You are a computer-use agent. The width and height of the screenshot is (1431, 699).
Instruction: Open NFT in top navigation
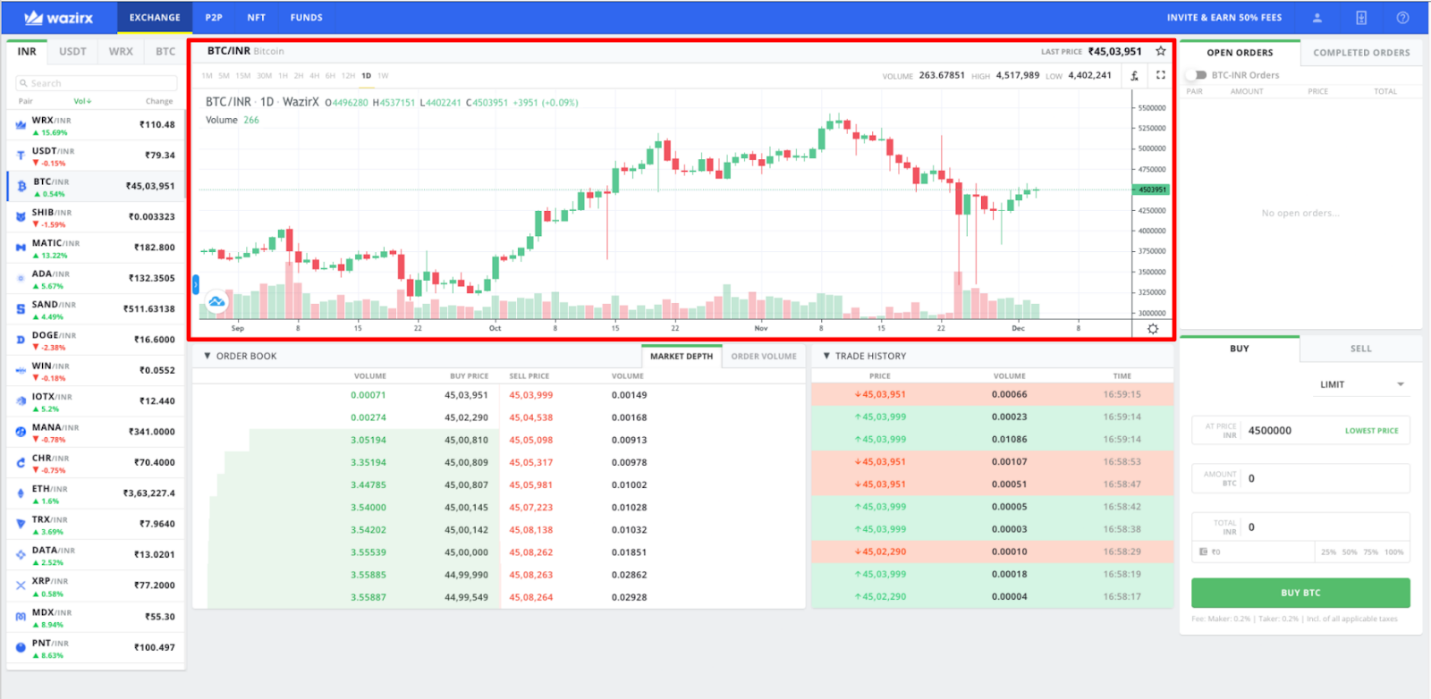(256, 18)
